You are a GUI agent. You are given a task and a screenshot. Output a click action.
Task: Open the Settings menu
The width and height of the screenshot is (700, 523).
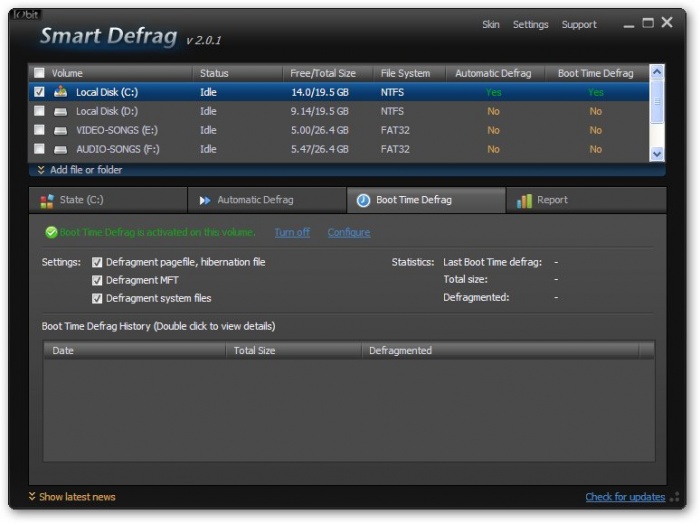tap(530, 25)
